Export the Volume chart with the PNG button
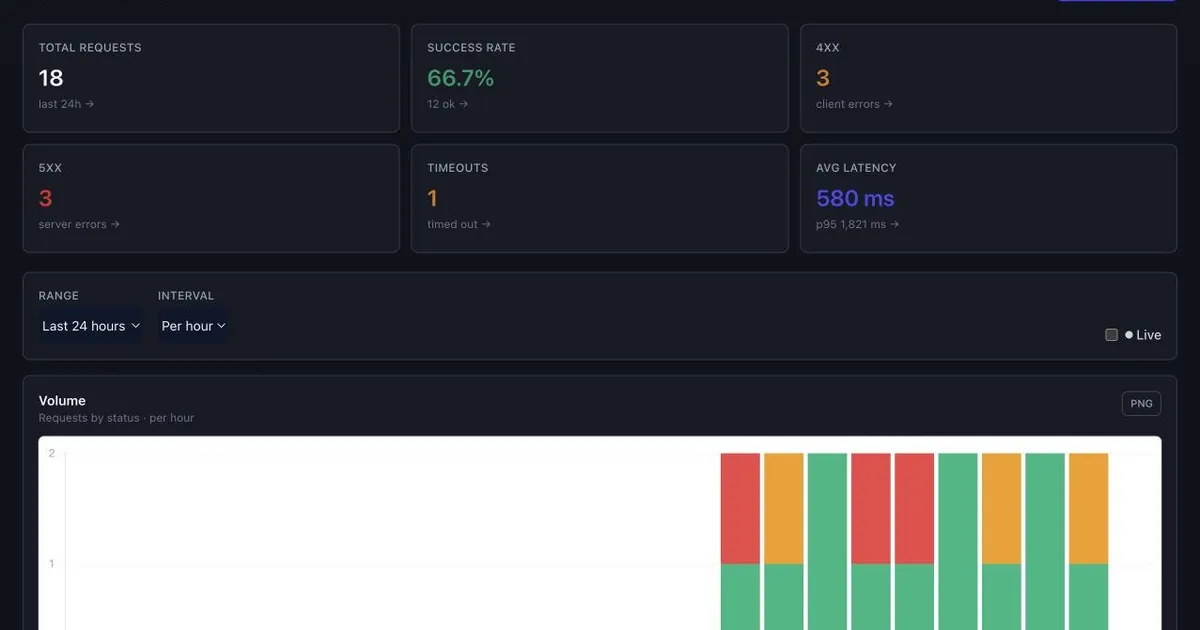This screenshot has height=630, width=1200. (x=1141, y=404)
